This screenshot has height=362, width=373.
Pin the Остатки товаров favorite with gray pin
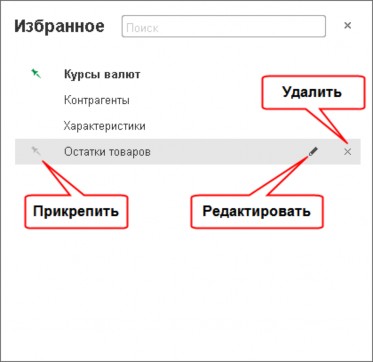[36, 151]
